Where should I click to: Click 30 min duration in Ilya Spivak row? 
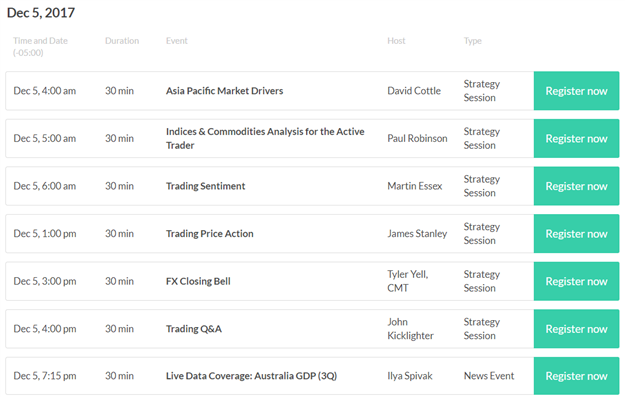click(119, 376)
